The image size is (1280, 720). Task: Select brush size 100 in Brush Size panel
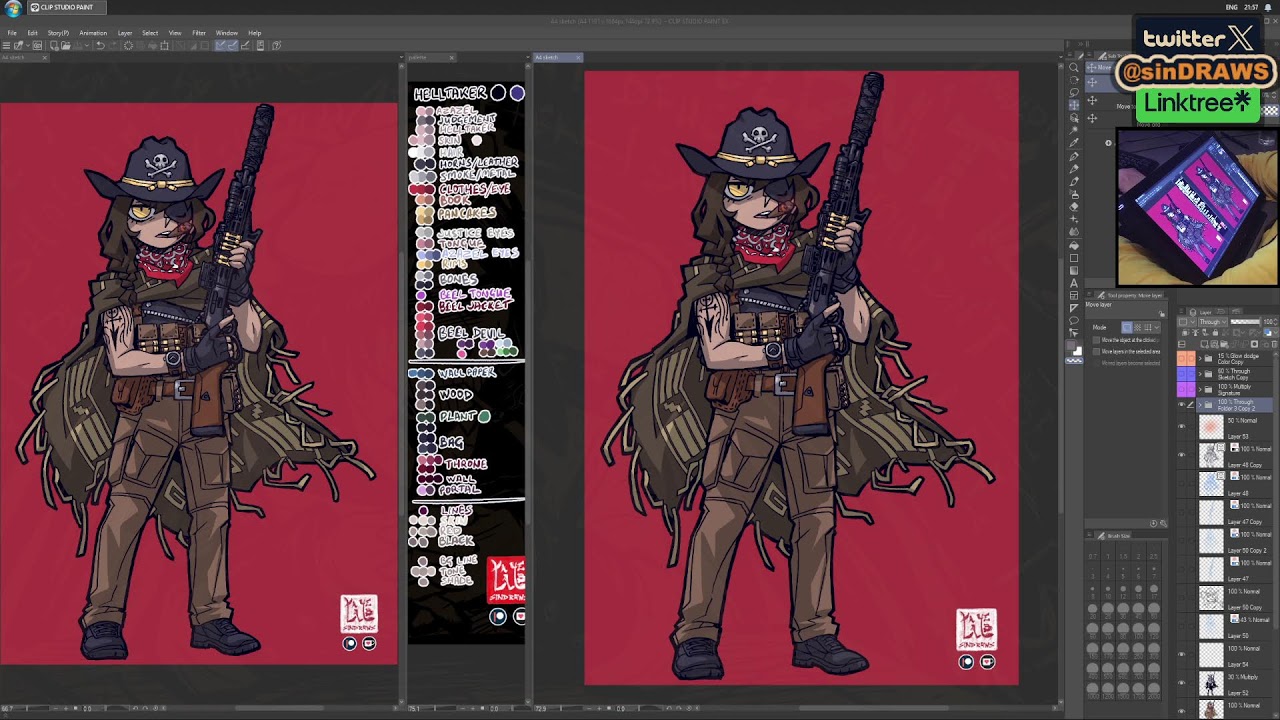[1138, 633]
